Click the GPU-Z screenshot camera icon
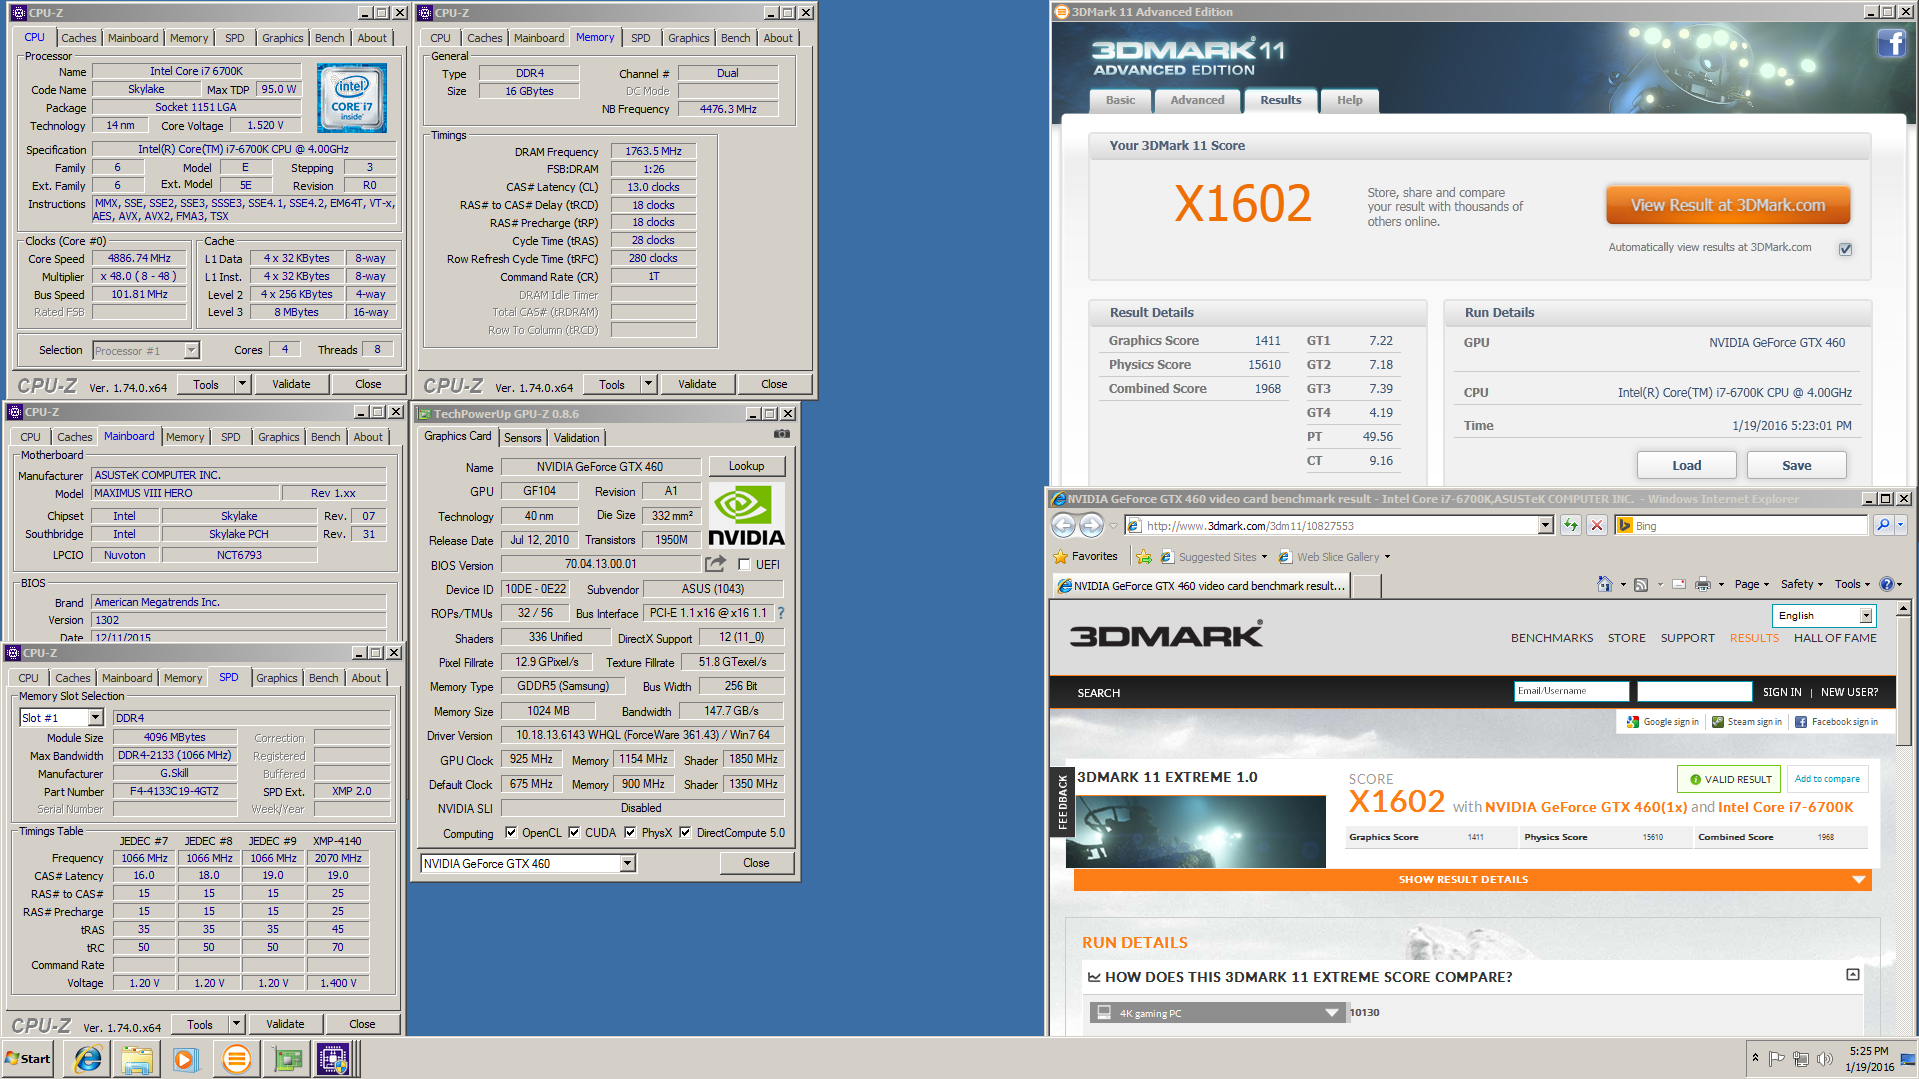Screen dimensions: 1919x1079 click(x=782, y=435)
